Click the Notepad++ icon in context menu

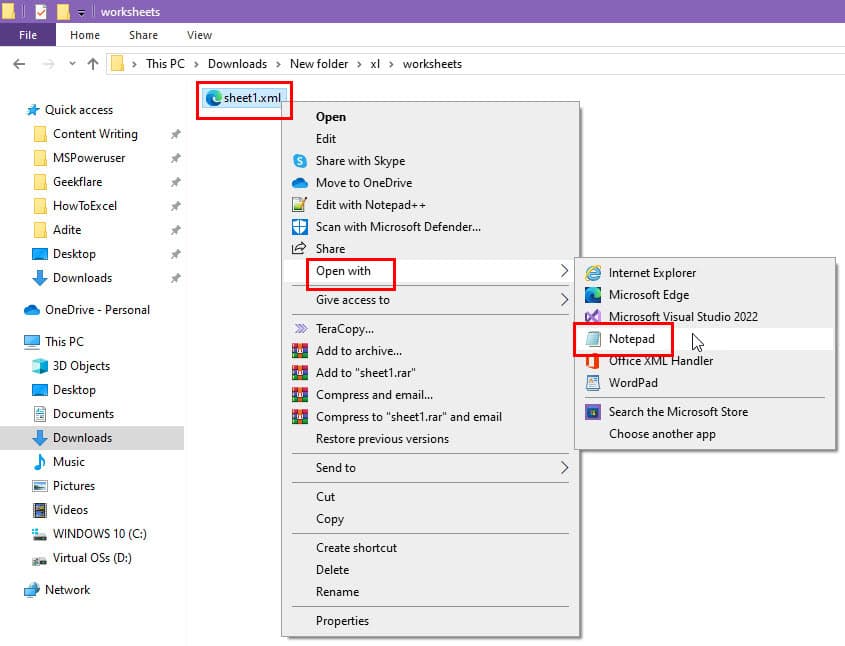(300, 205)
